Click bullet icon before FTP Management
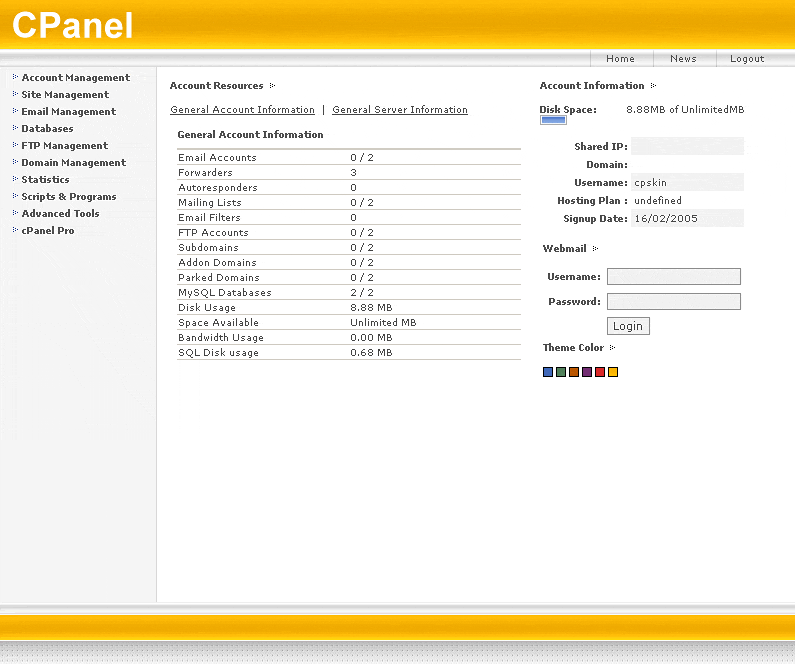The width and height of the screenshot is (795, 664). [x=15, y=145]
